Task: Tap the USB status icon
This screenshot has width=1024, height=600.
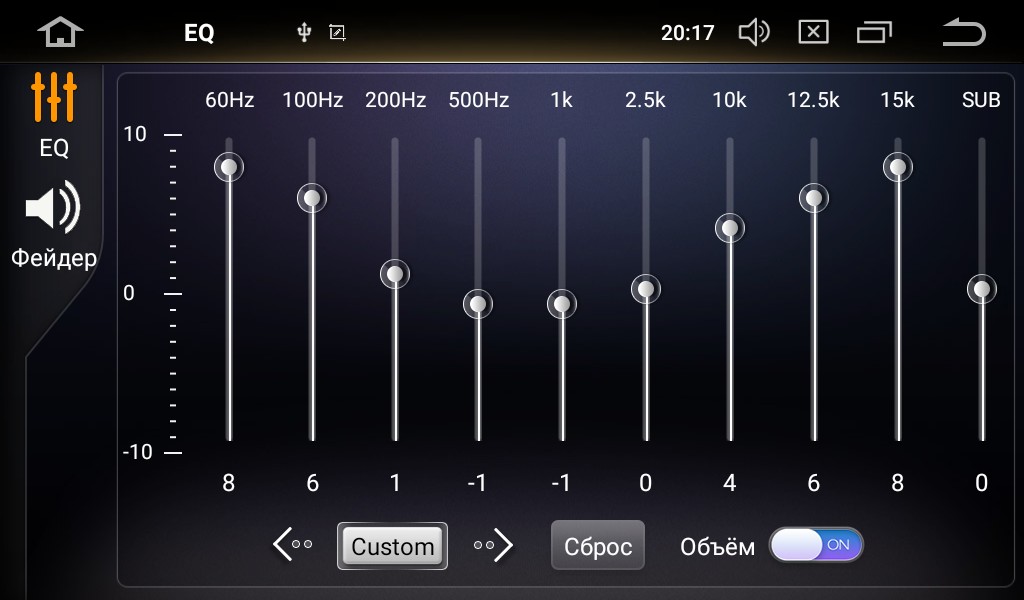Action: tap(304, 32)
